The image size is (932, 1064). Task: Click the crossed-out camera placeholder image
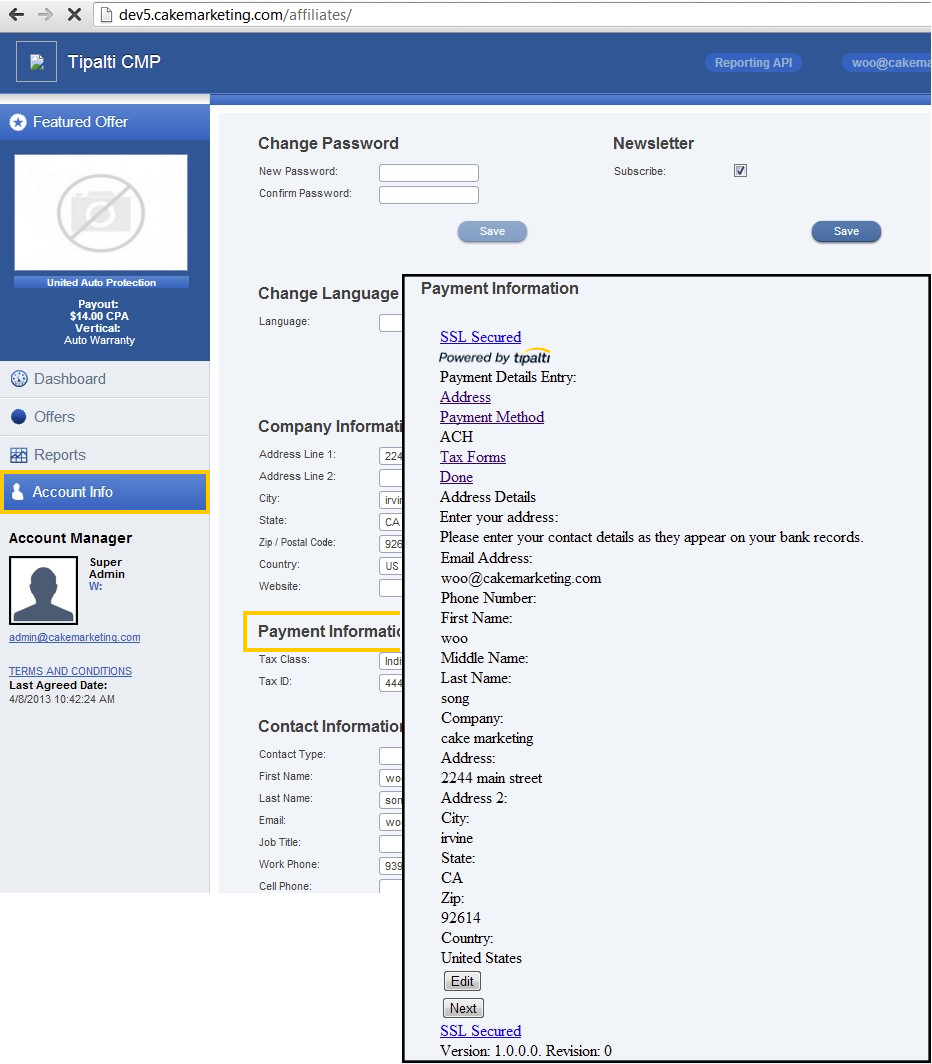[x=101, y=213]
